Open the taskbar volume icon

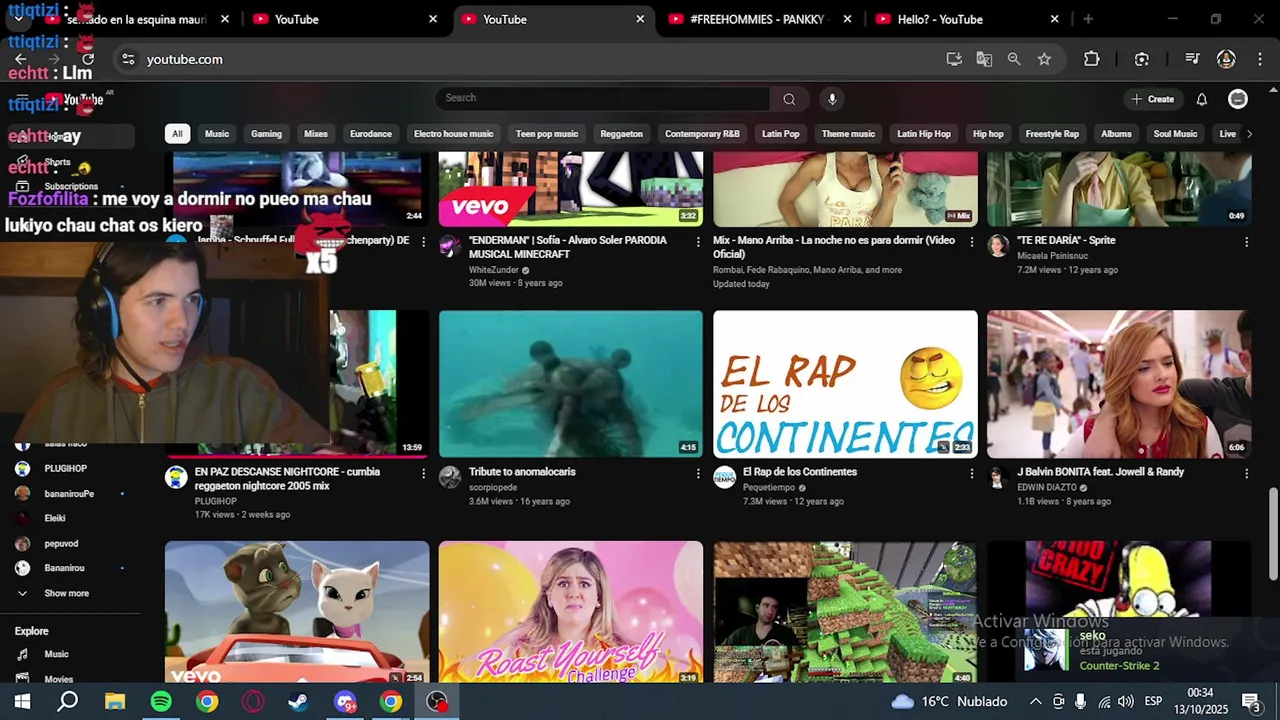click(x=1126, y=702)
